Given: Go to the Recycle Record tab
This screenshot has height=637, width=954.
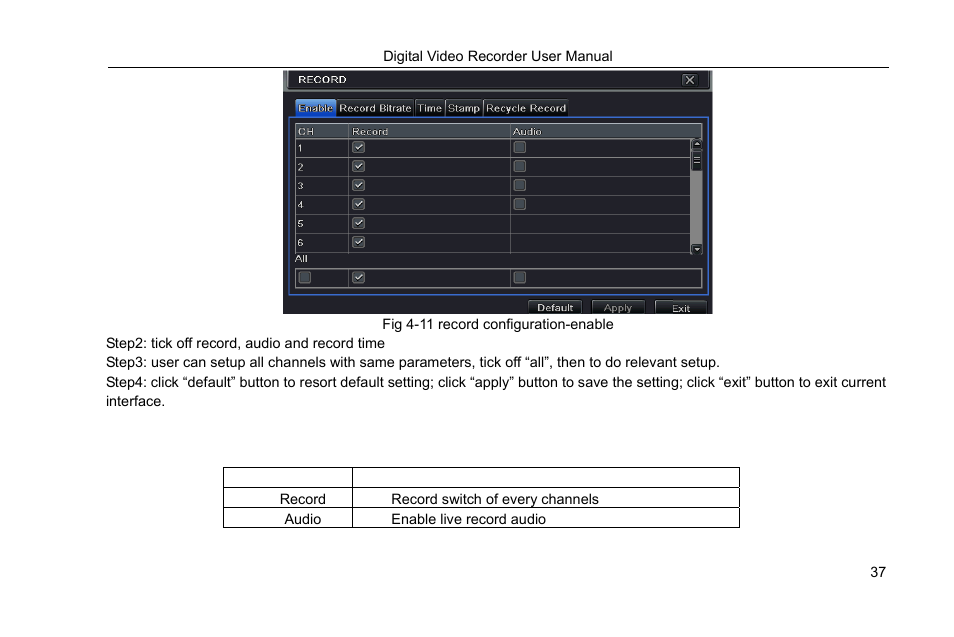Looking at the screenshot, I should point(526,108).
